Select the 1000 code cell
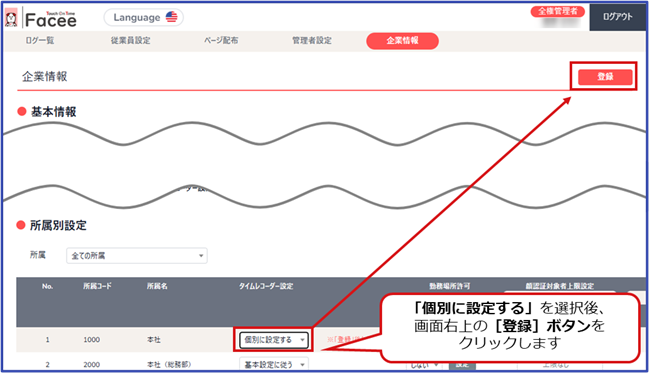This screenshot has height=373, width=649. coord(91,339)
